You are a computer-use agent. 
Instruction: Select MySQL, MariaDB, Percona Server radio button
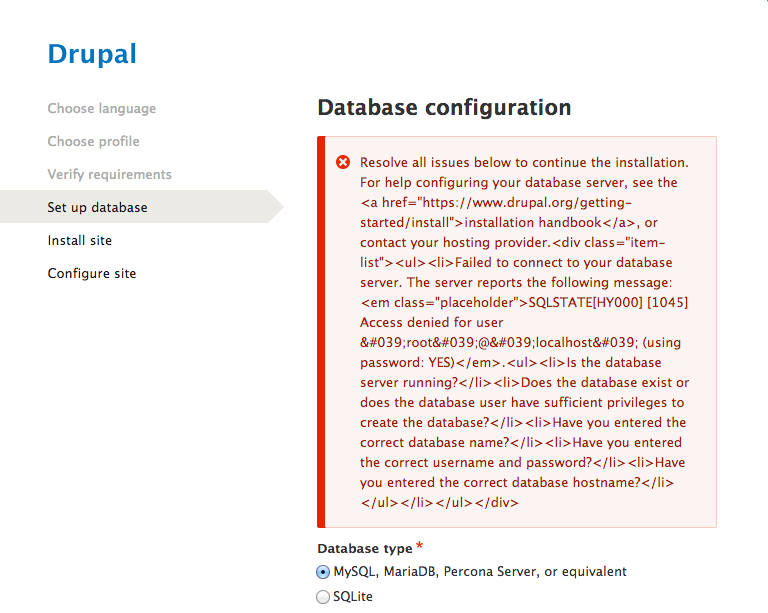click(323, 571)
